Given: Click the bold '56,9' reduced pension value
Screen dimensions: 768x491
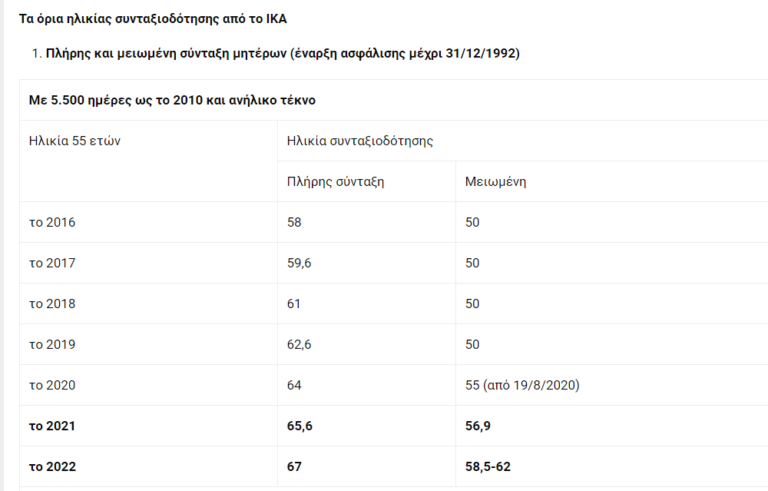Looking at the screenshot, I should pyautogui.click(x=479, y=426).
